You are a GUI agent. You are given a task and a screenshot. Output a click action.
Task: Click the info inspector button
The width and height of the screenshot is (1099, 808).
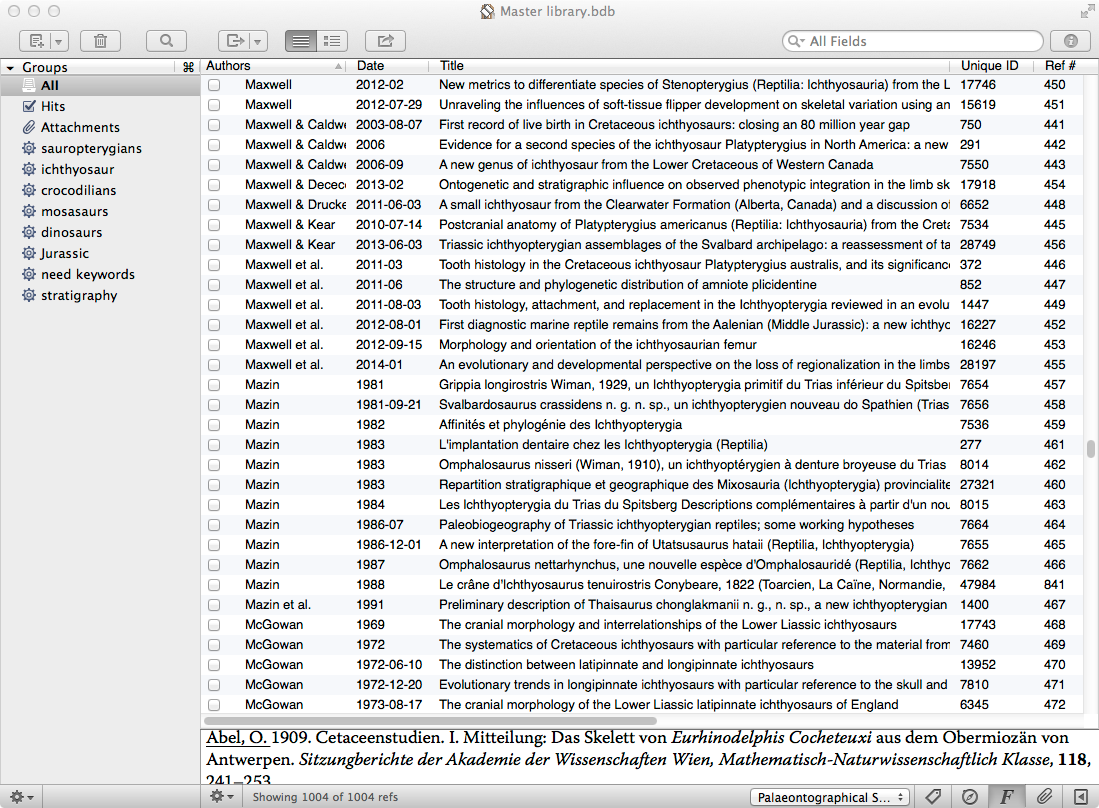pyautogui.click(x=1071, y=41)
